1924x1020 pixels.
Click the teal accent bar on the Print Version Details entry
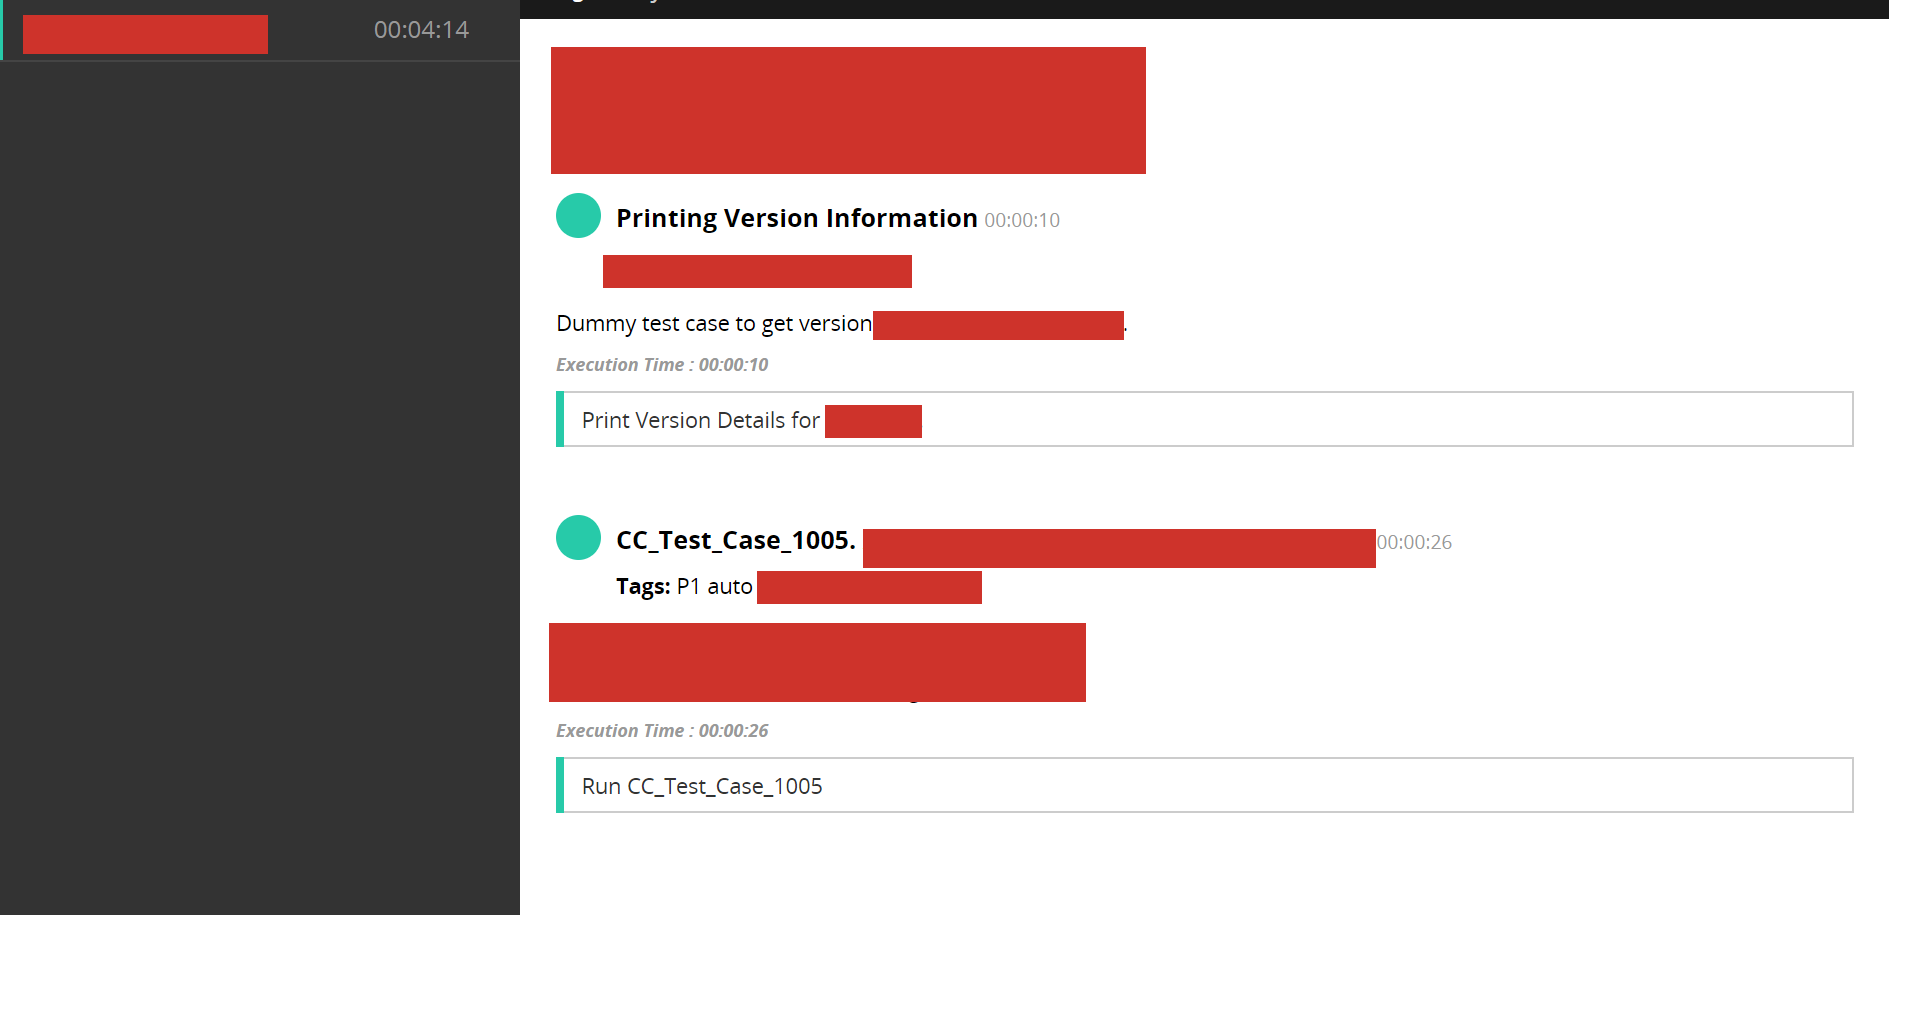(560, 419)
